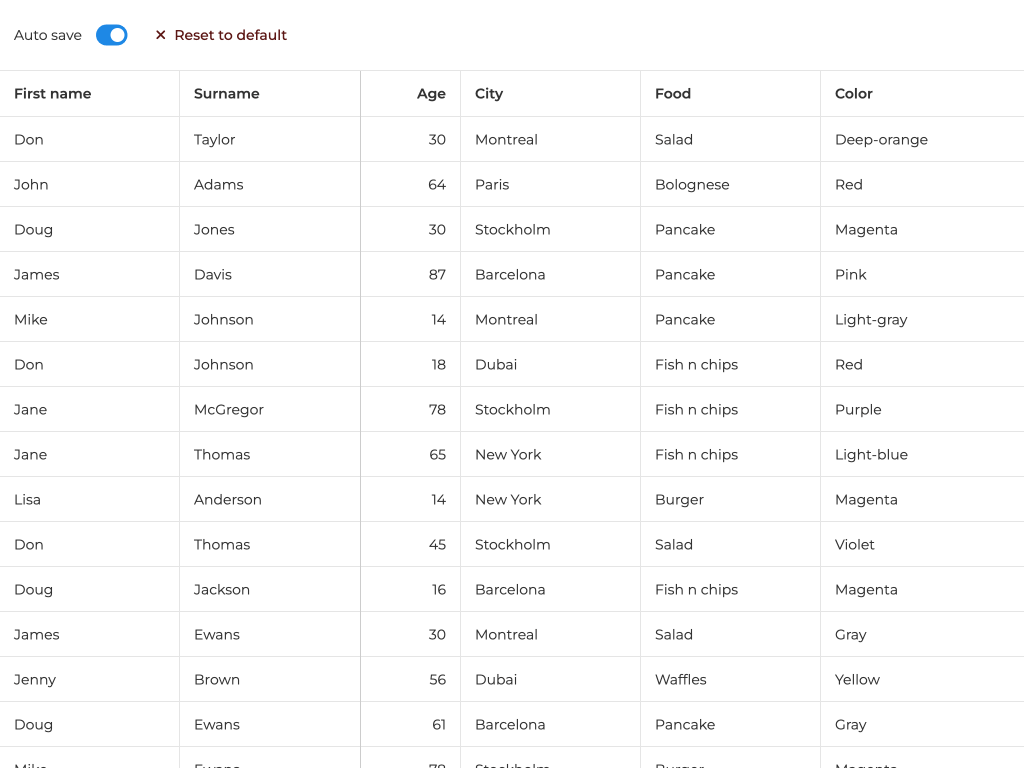The height and width of the screenshot is (768, 1024).
Task: Click the Surname column header
Action: pyautogui.click(x=227, y=94)
